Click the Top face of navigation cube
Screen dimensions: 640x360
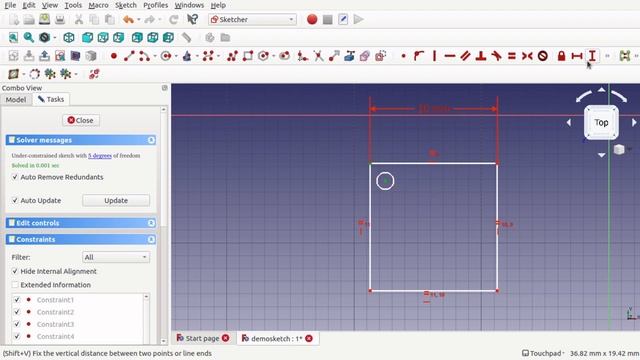pos(601,122)
